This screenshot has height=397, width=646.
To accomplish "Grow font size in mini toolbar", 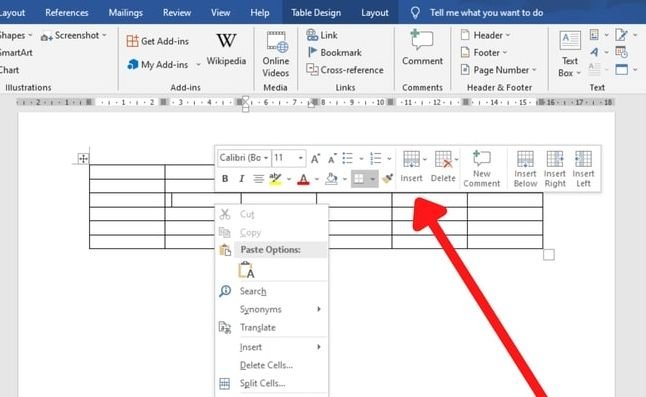I will tap(315, 159).
